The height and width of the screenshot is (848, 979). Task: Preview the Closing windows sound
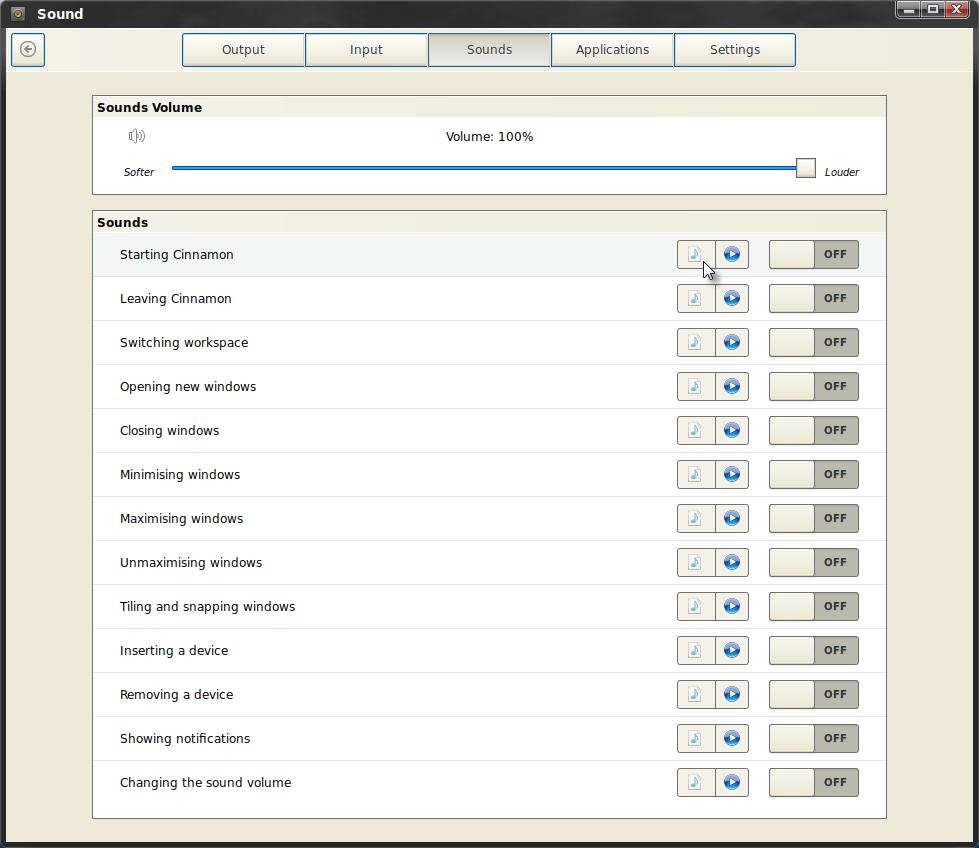(732, 430)
